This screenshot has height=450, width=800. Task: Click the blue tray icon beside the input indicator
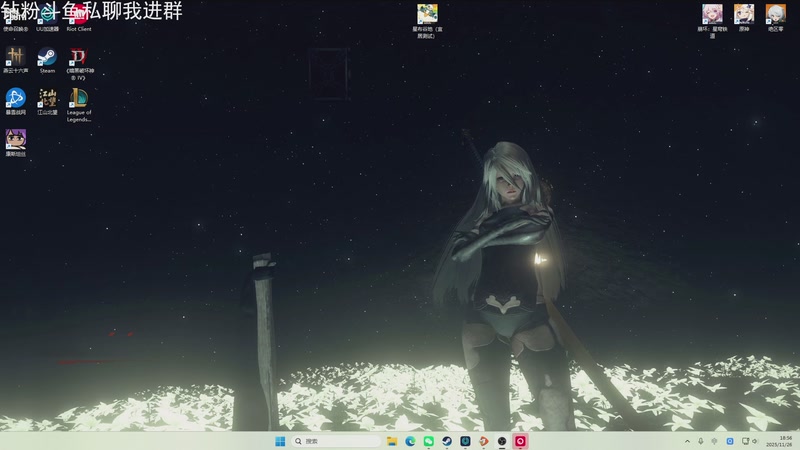pyautogui.click(x=730, y=441)
